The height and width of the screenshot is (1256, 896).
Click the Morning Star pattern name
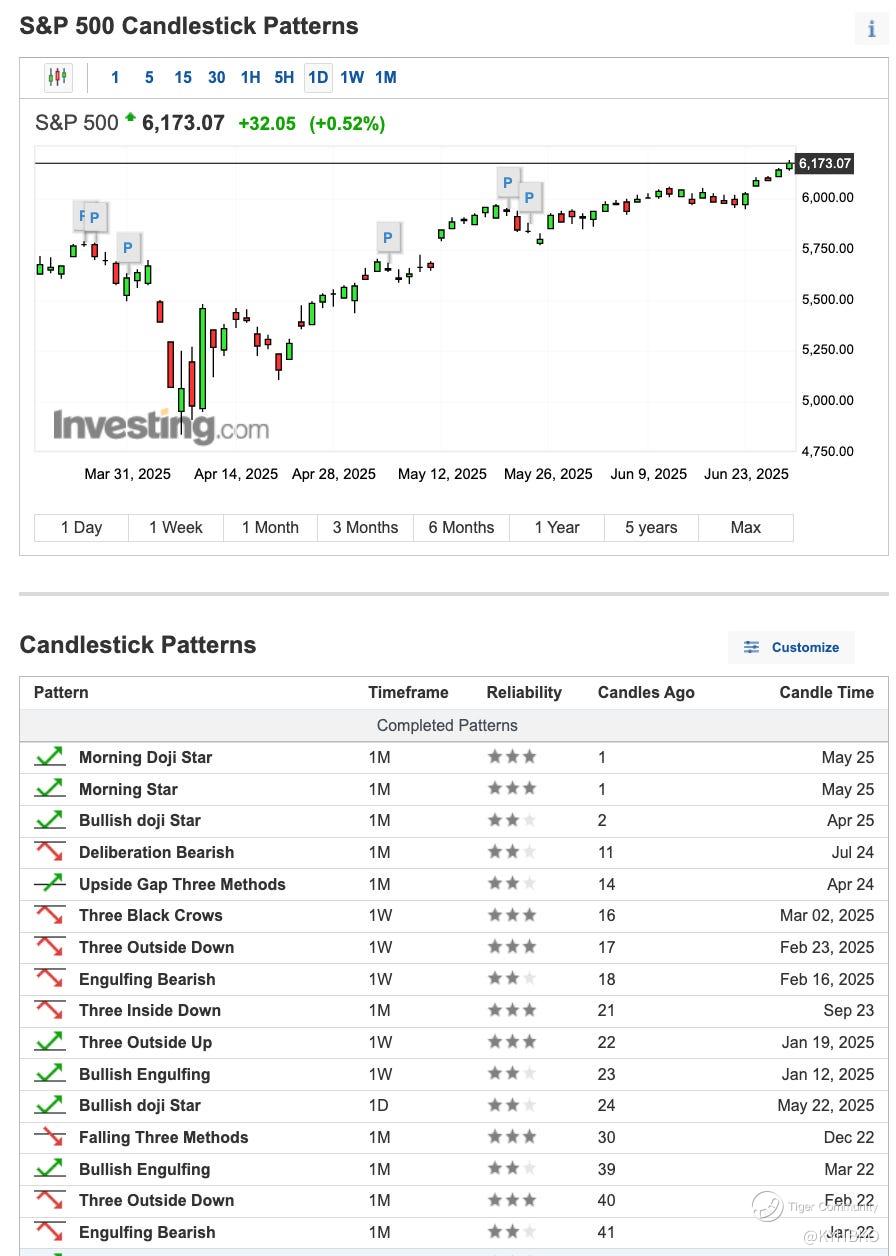coord(128,789)
